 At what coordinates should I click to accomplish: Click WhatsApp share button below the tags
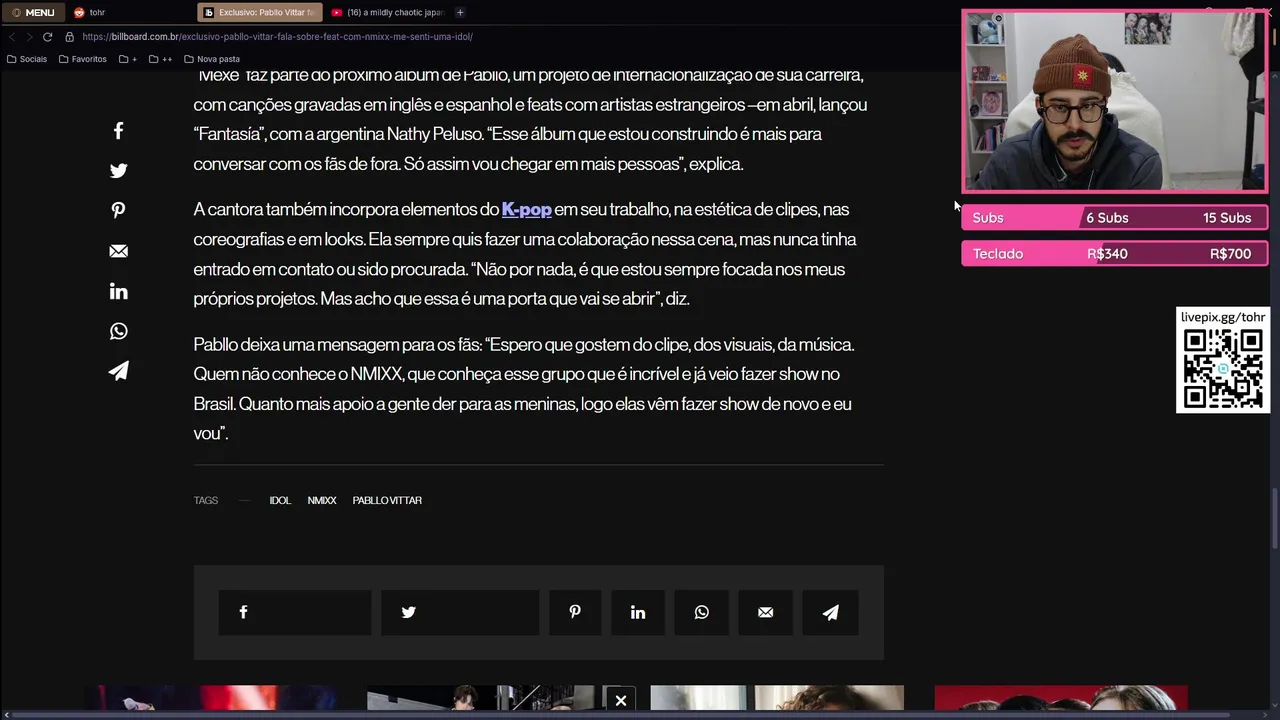pos(702,612)
